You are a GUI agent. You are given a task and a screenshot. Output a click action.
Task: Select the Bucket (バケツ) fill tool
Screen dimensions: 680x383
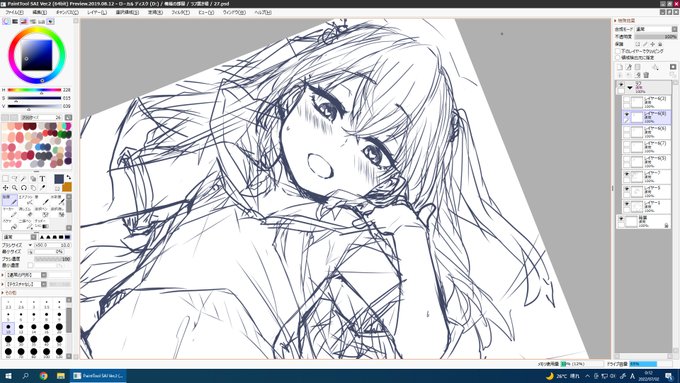(x=10, y=224)
